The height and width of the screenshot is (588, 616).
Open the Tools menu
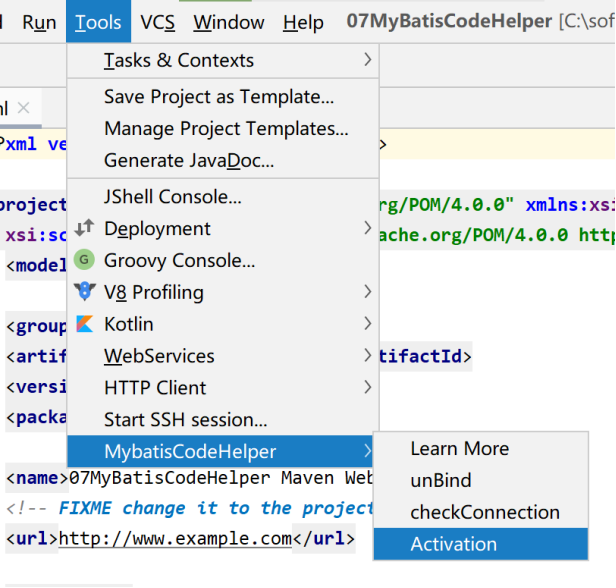pyautogui.click(x=98, y=22)
